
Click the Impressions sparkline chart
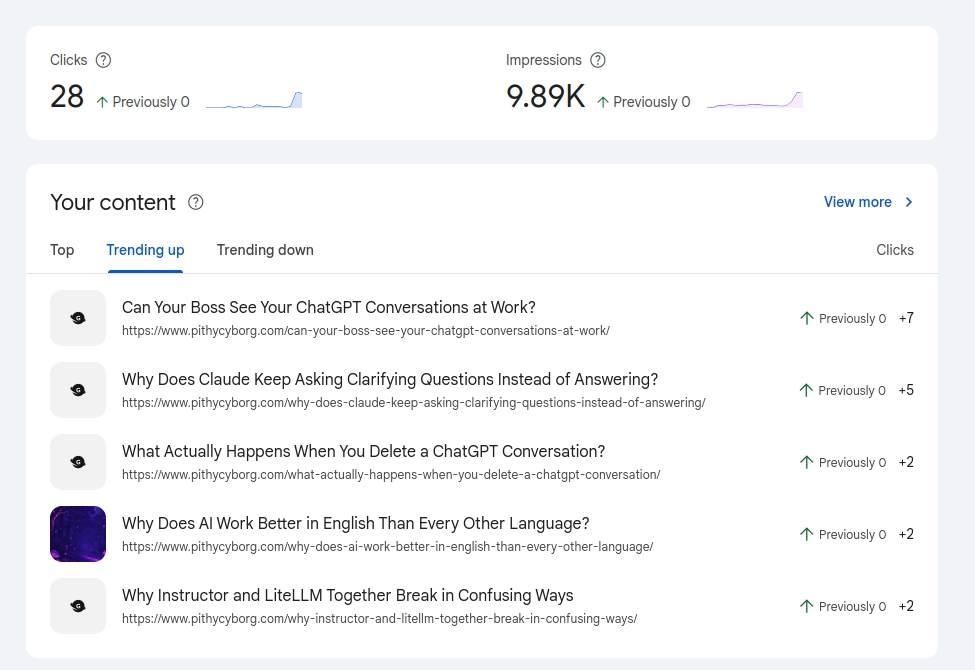(755, 100)
